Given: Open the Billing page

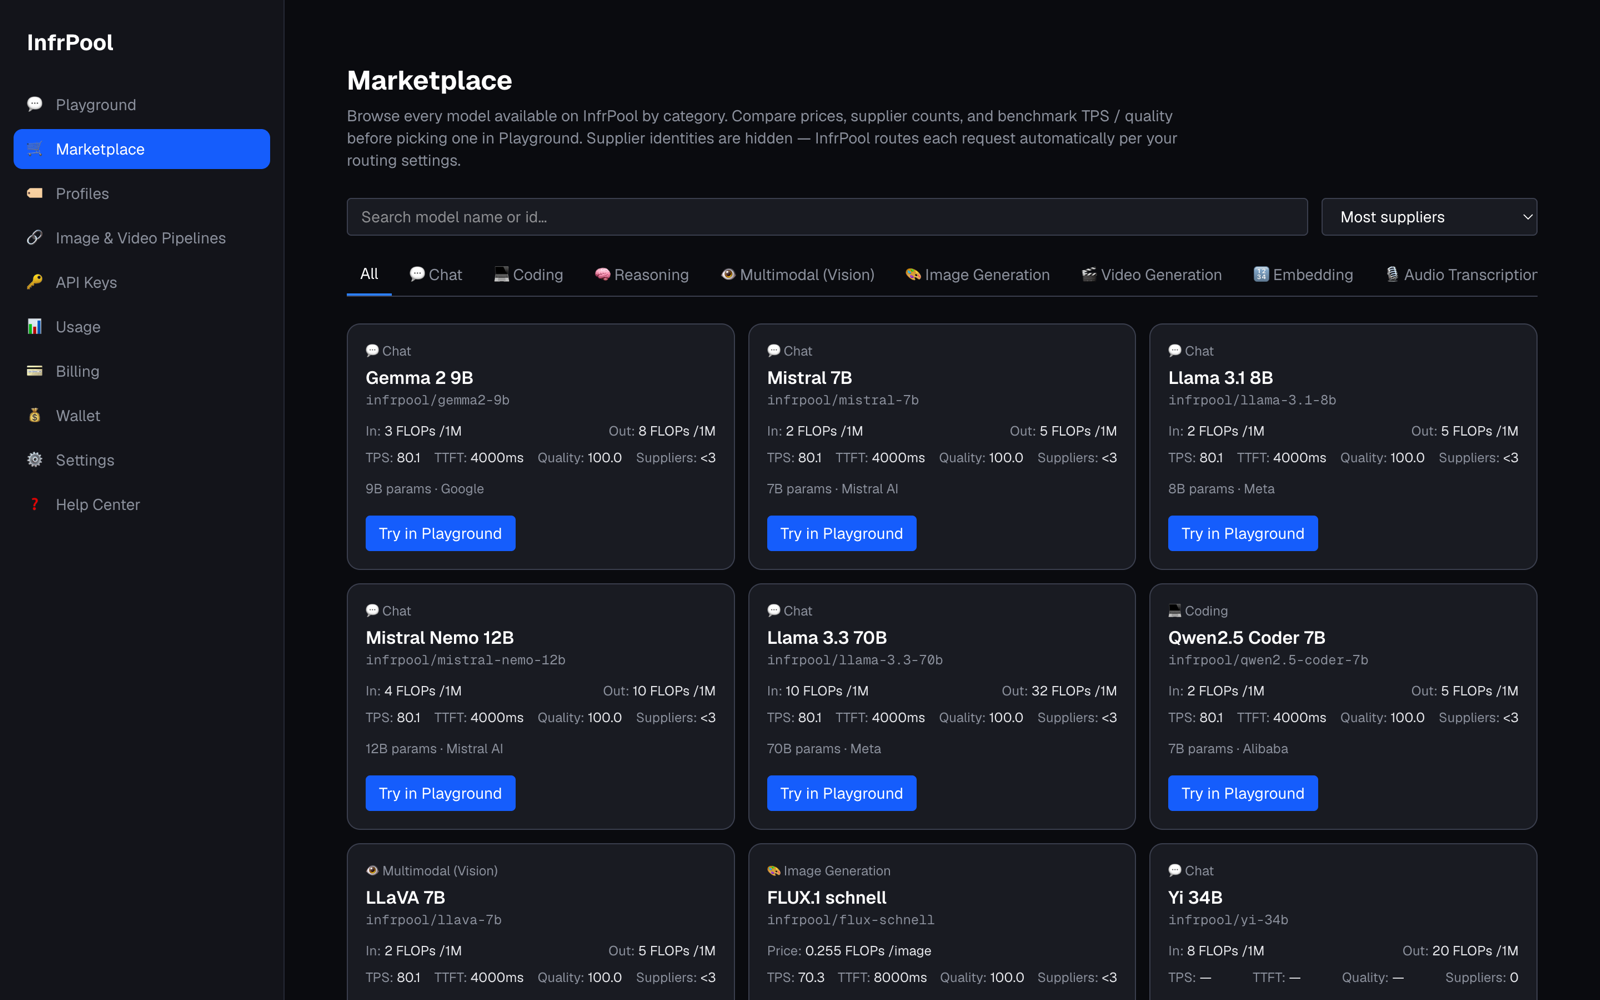Looking at the screenshot, I should tap(142, 371).
